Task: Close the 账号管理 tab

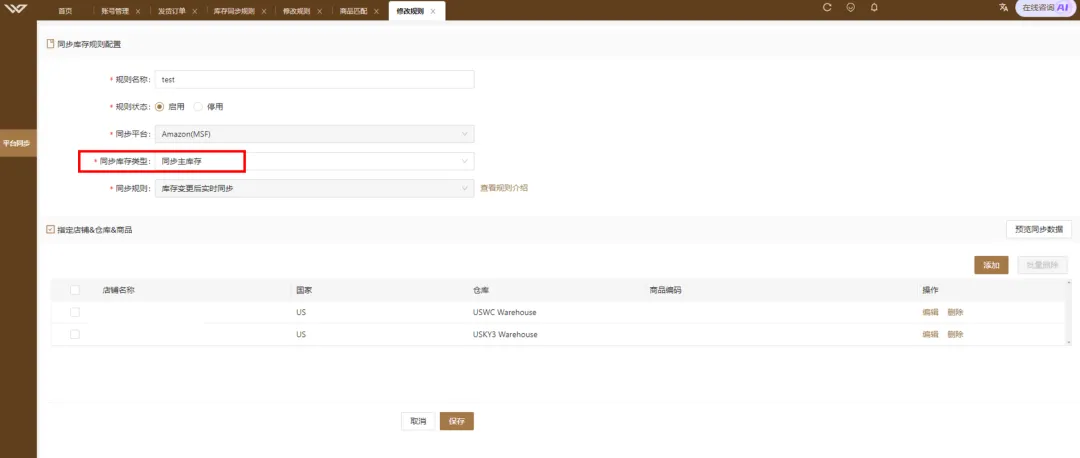Action: 138,12
